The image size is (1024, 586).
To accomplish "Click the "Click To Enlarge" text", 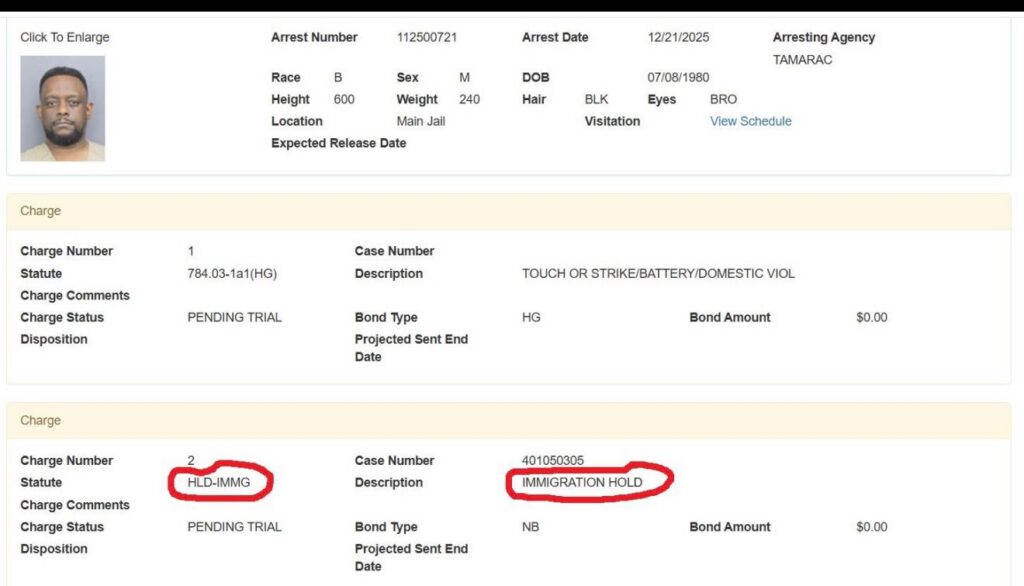I will pyautogui.click(x=65, y=38).
